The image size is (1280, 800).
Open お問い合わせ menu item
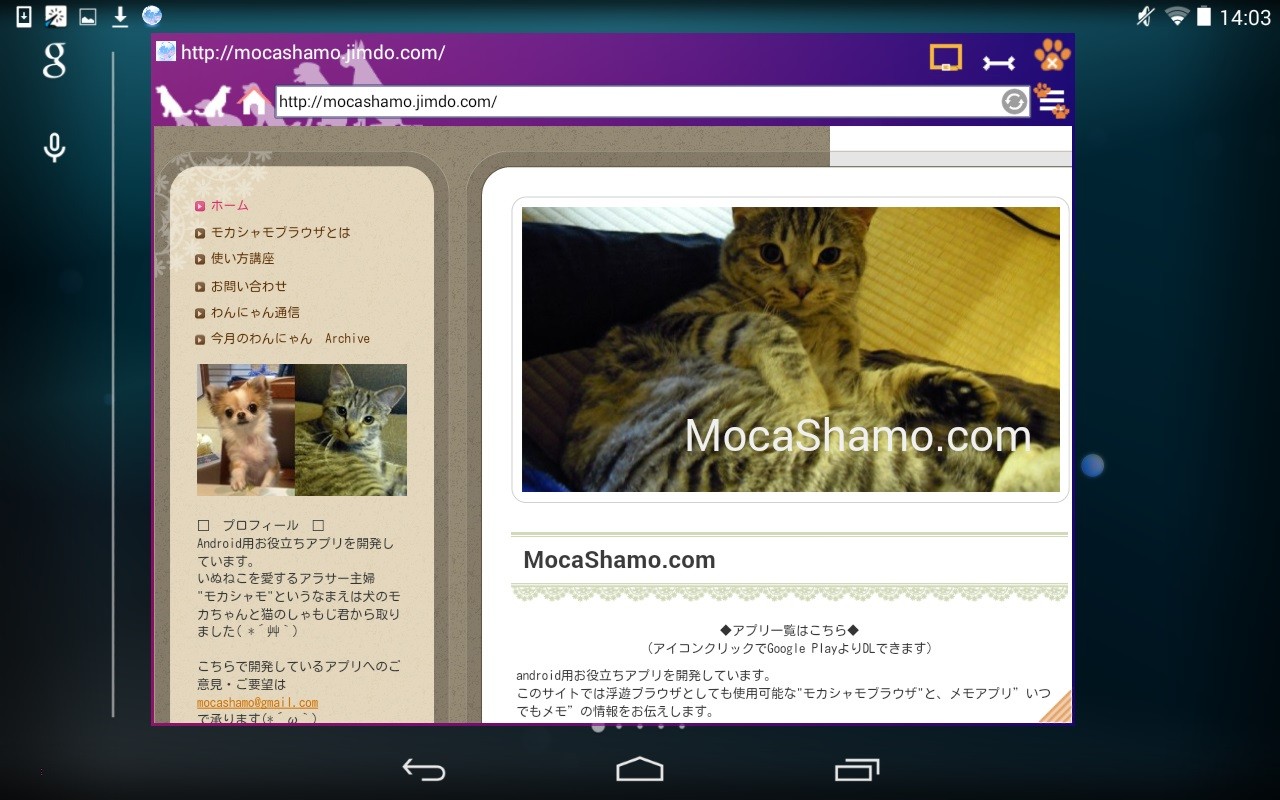point(248,286)
